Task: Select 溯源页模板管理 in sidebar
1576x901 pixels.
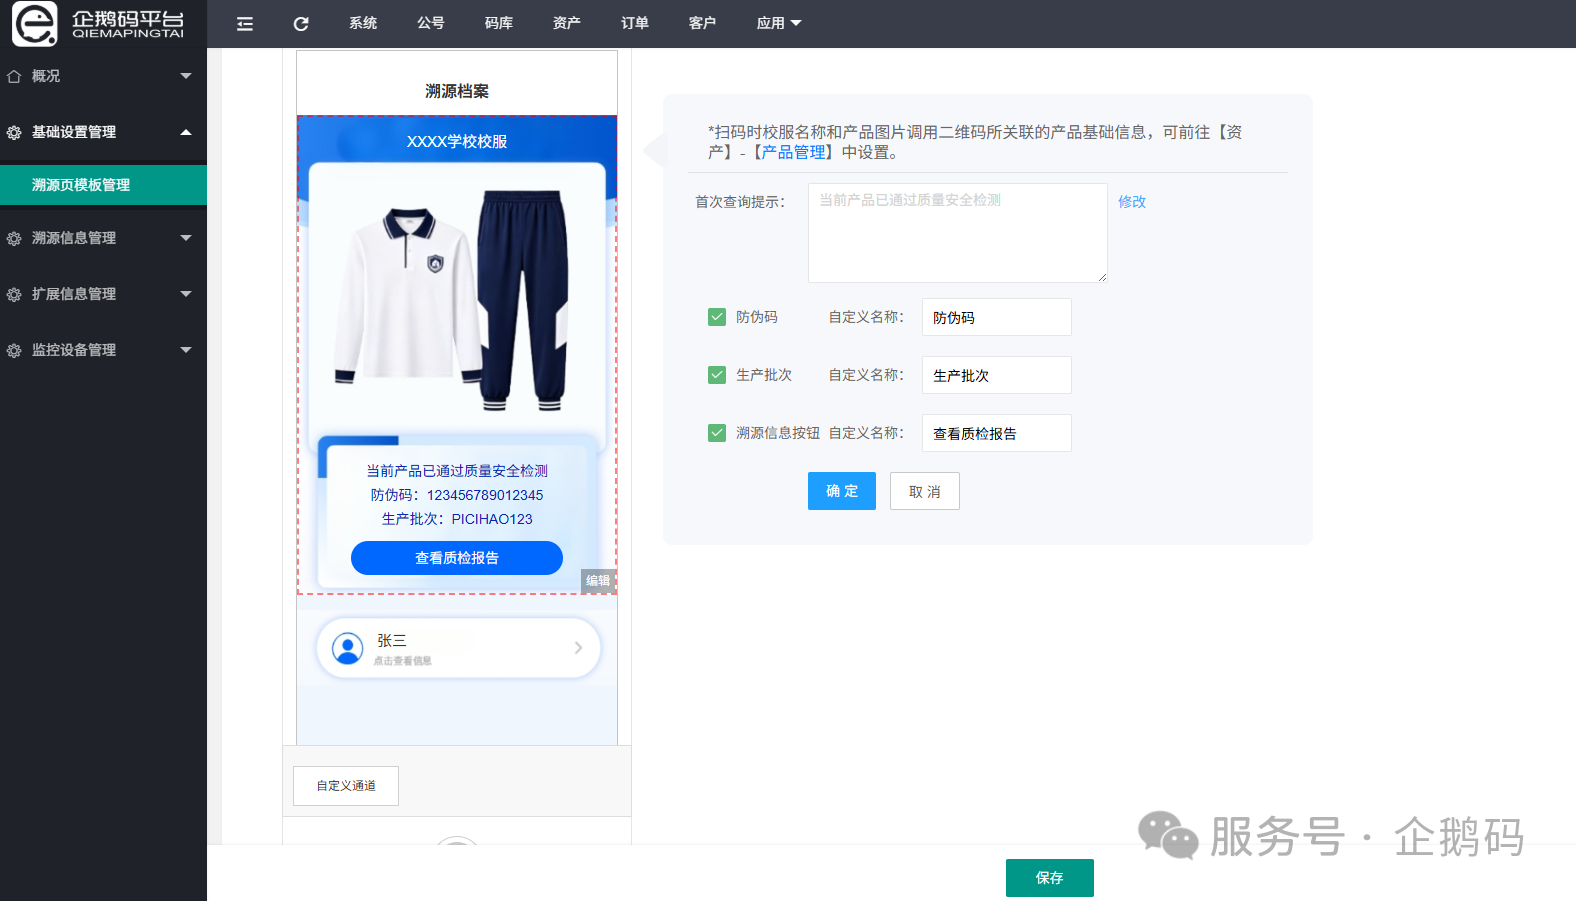Action: [103, 185]
